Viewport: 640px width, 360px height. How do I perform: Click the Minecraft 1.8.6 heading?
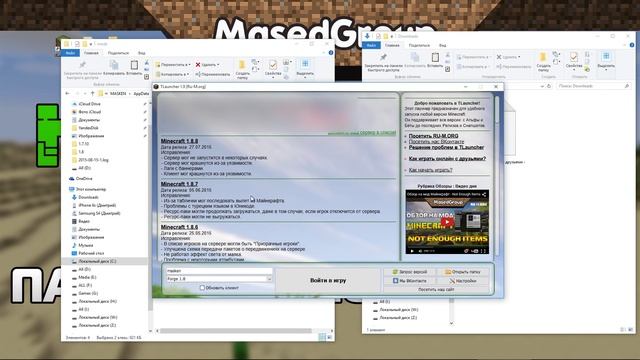179,227
